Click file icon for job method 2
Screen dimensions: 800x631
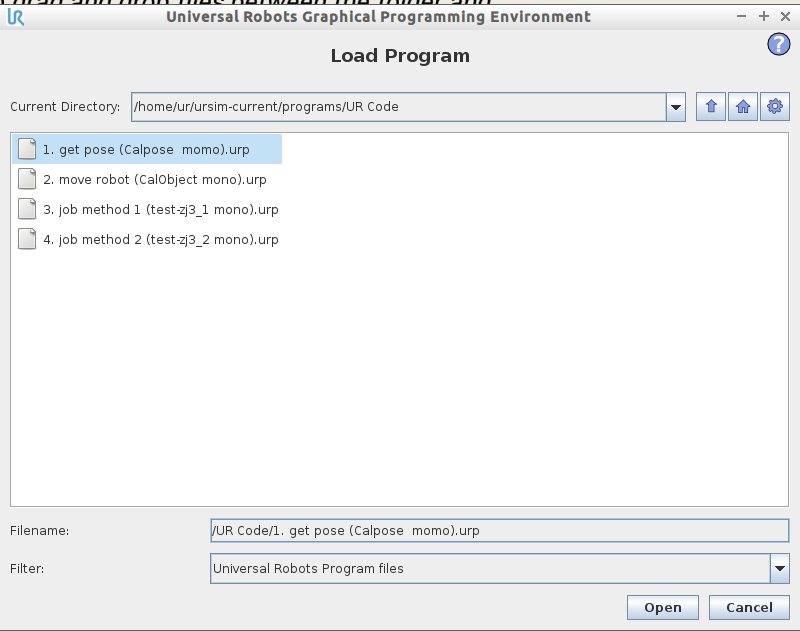coord(27,239)
